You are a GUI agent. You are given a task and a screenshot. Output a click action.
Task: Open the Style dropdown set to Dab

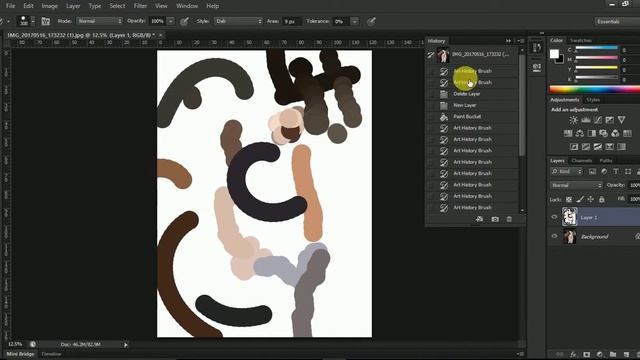[238, 21]
